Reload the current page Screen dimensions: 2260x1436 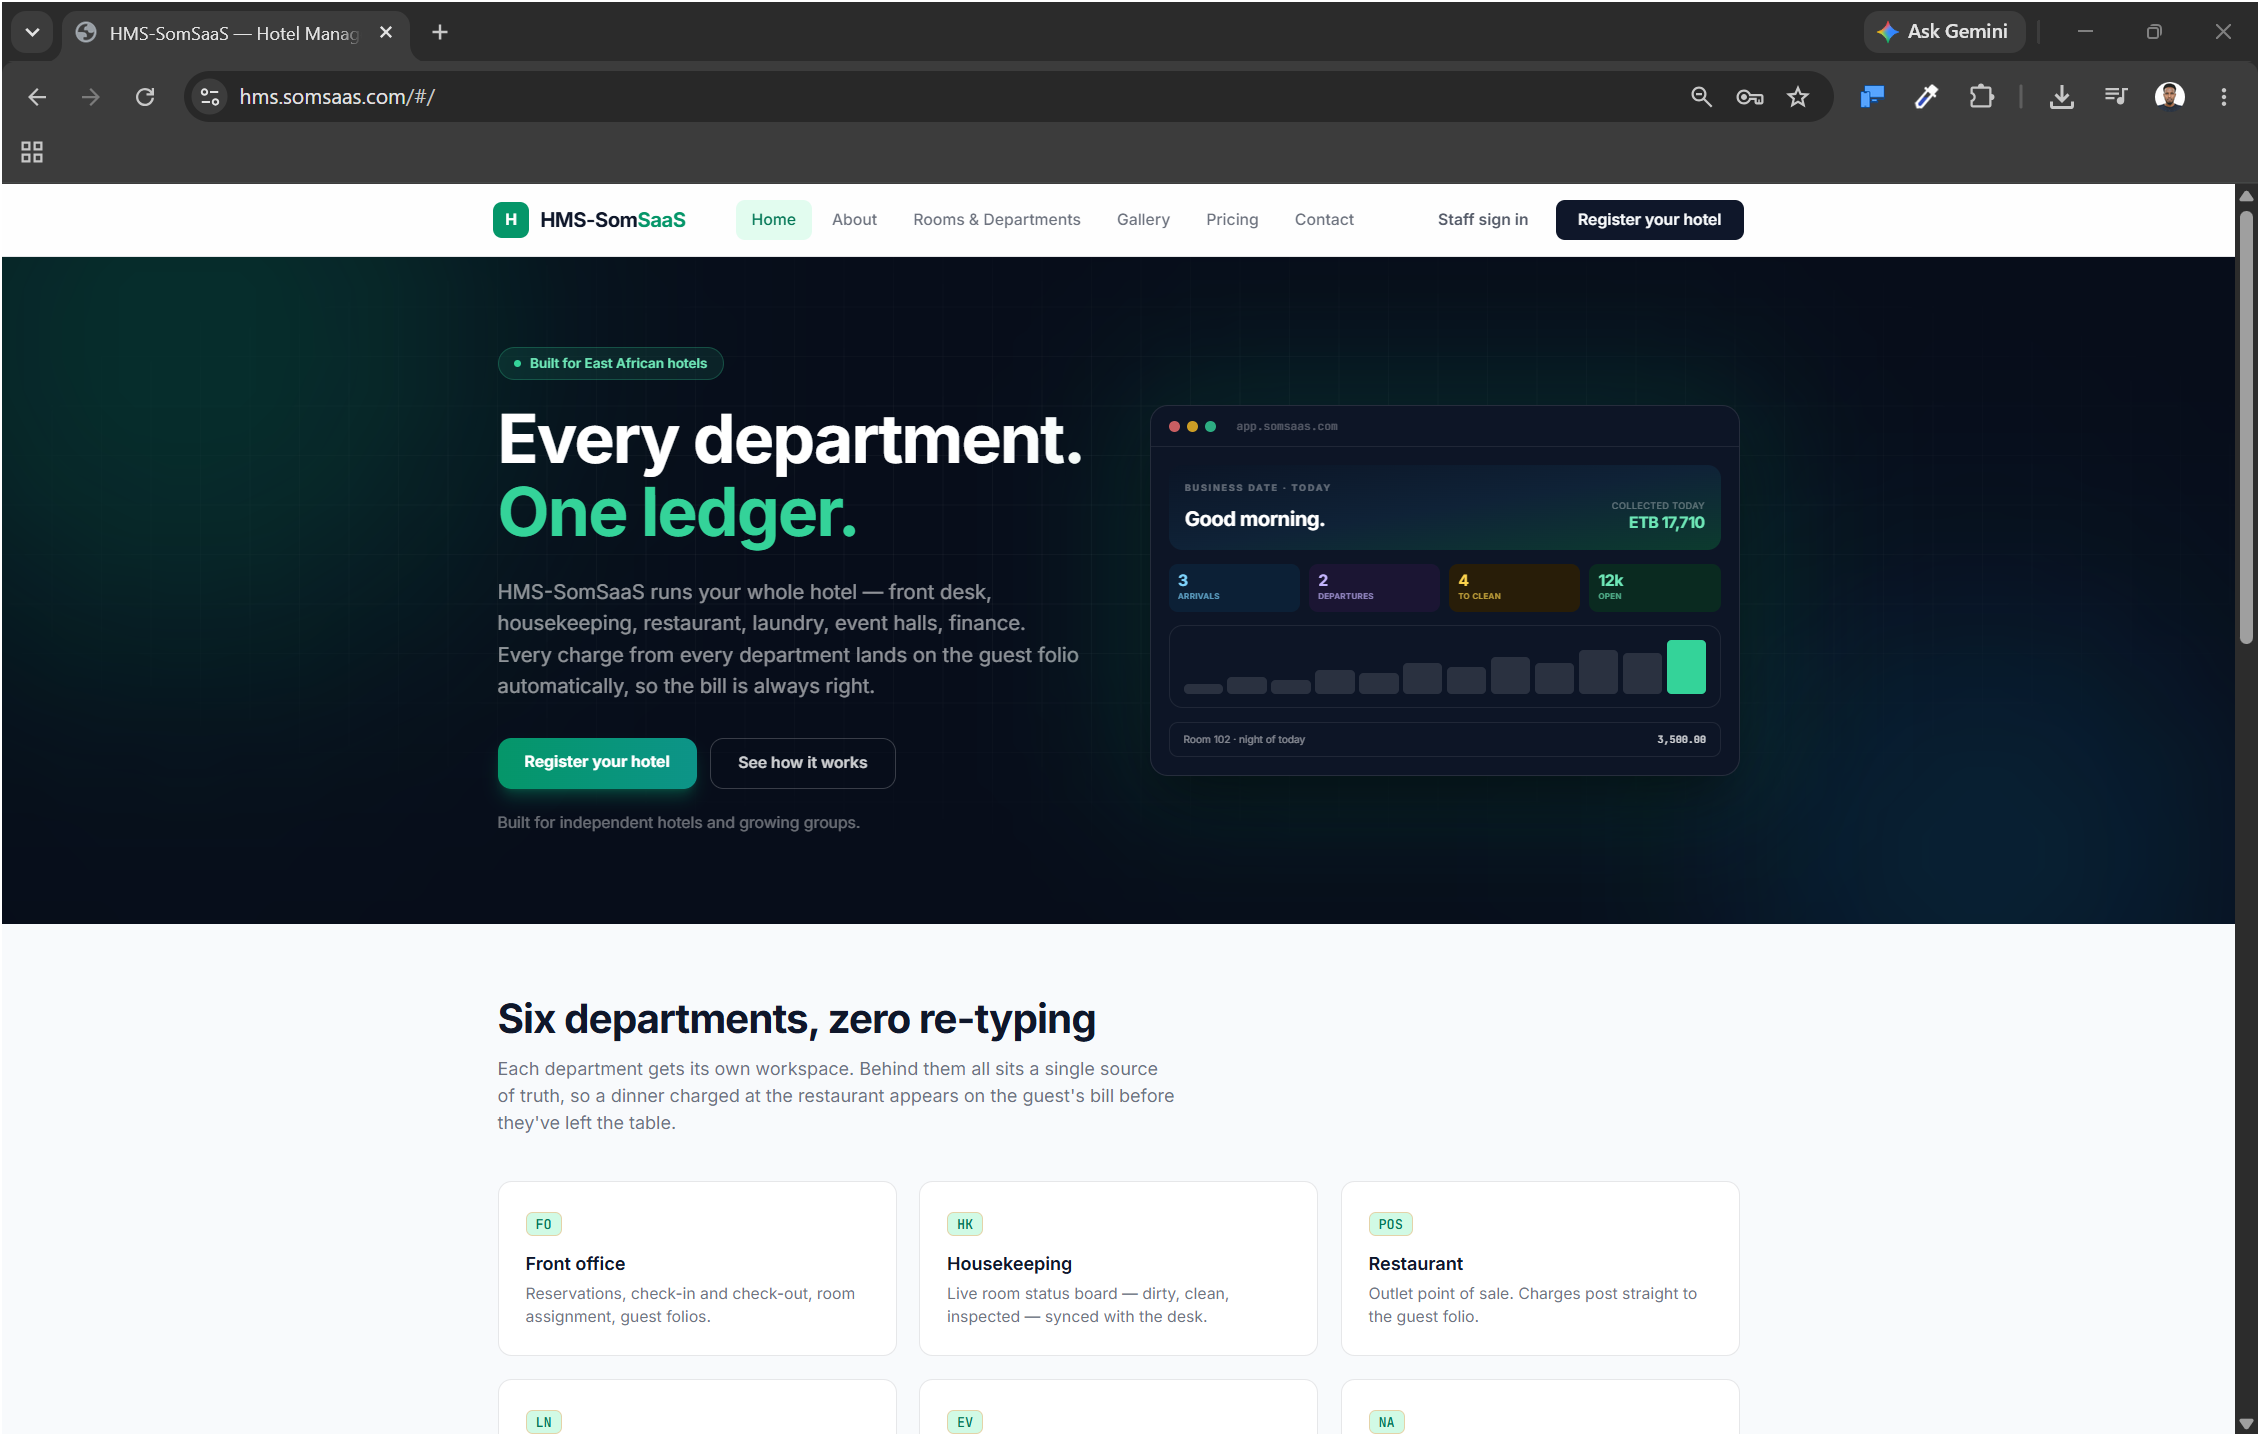click(x=145, y=97)
